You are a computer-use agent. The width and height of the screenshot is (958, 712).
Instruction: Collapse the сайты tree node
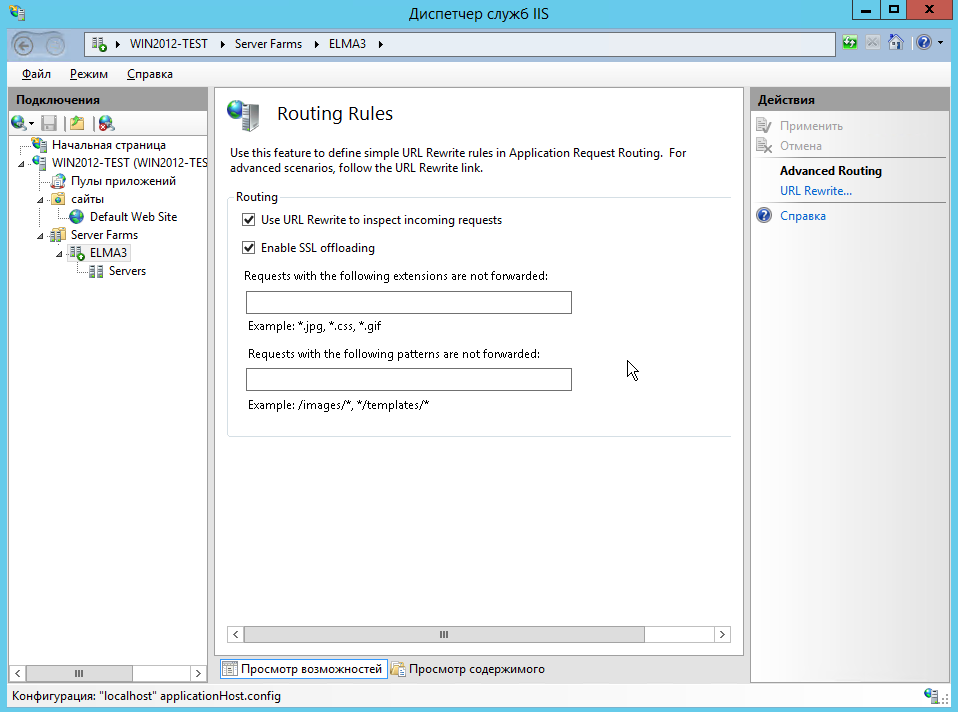[42, 200]
